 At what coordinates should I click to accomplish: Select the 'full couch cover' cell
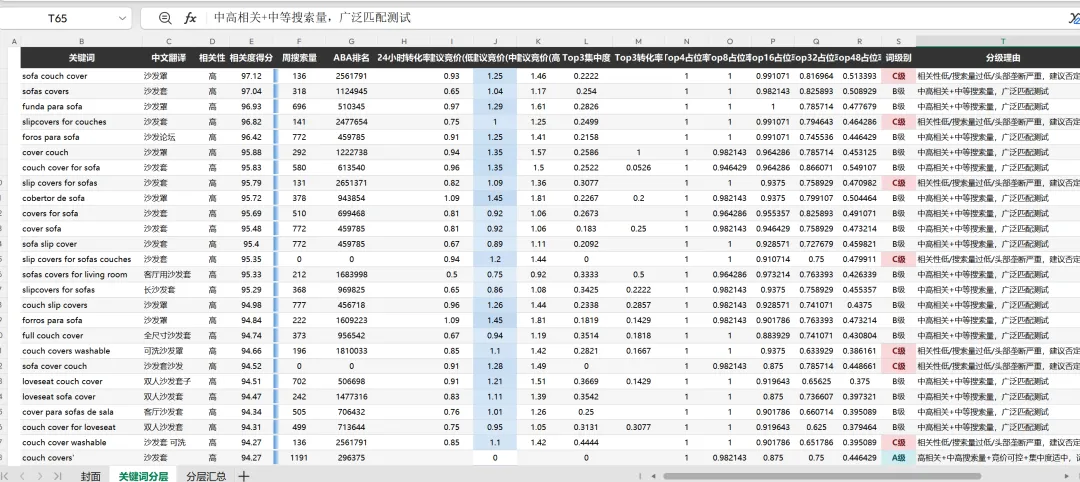point(81,335)
